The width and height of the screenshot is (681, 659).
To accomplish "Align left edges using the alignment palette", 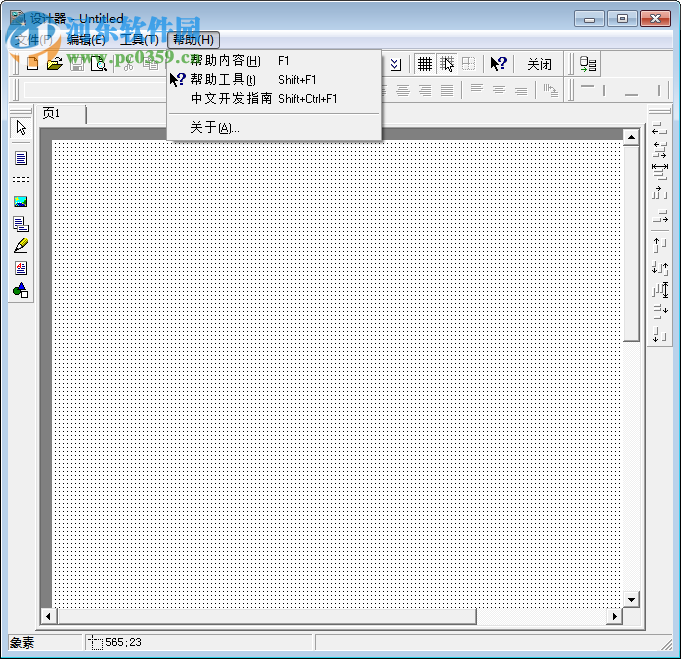I will pyautogui.click(x=660, y=128).
